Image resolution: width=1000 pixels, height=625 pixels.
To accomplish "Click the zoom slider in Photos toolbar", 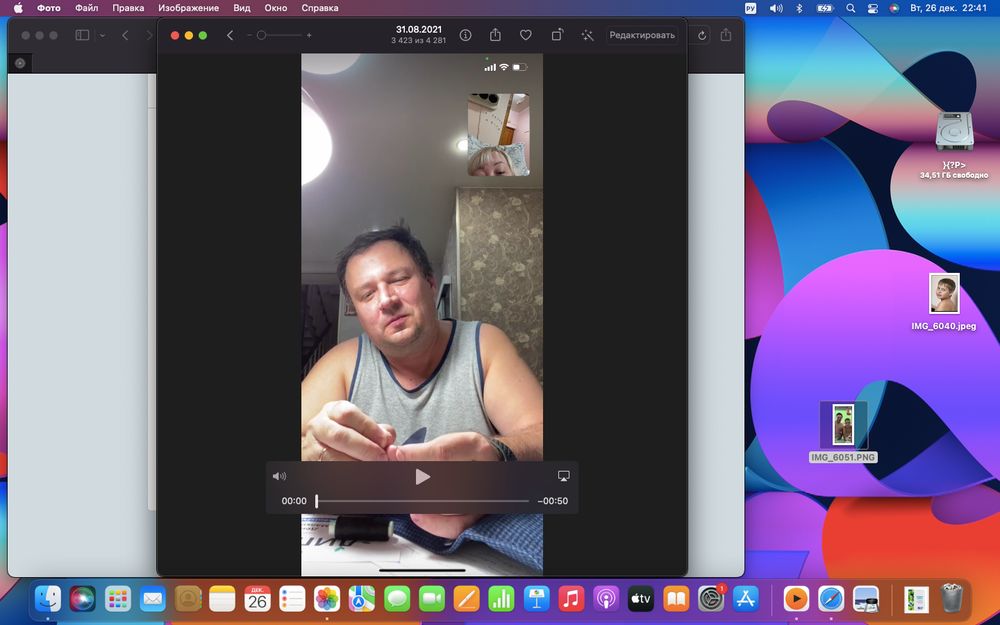I will pos(278,35).
